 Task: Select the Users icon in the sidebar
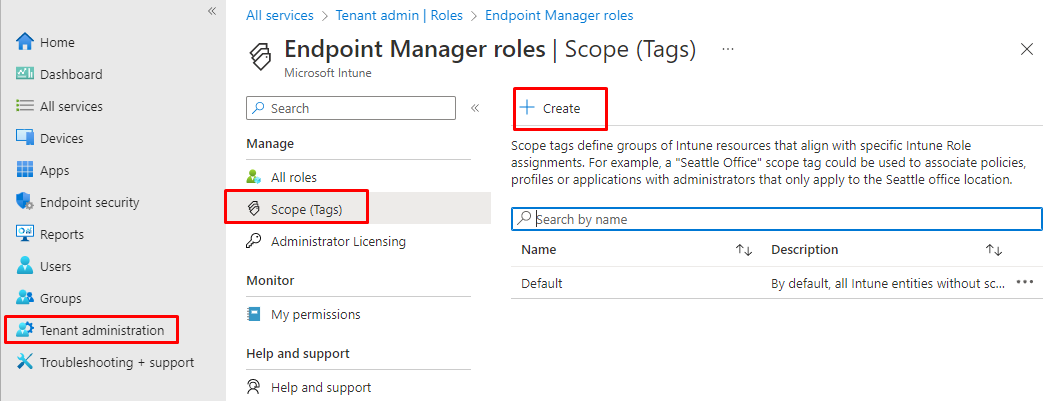[x=25, y=266]
